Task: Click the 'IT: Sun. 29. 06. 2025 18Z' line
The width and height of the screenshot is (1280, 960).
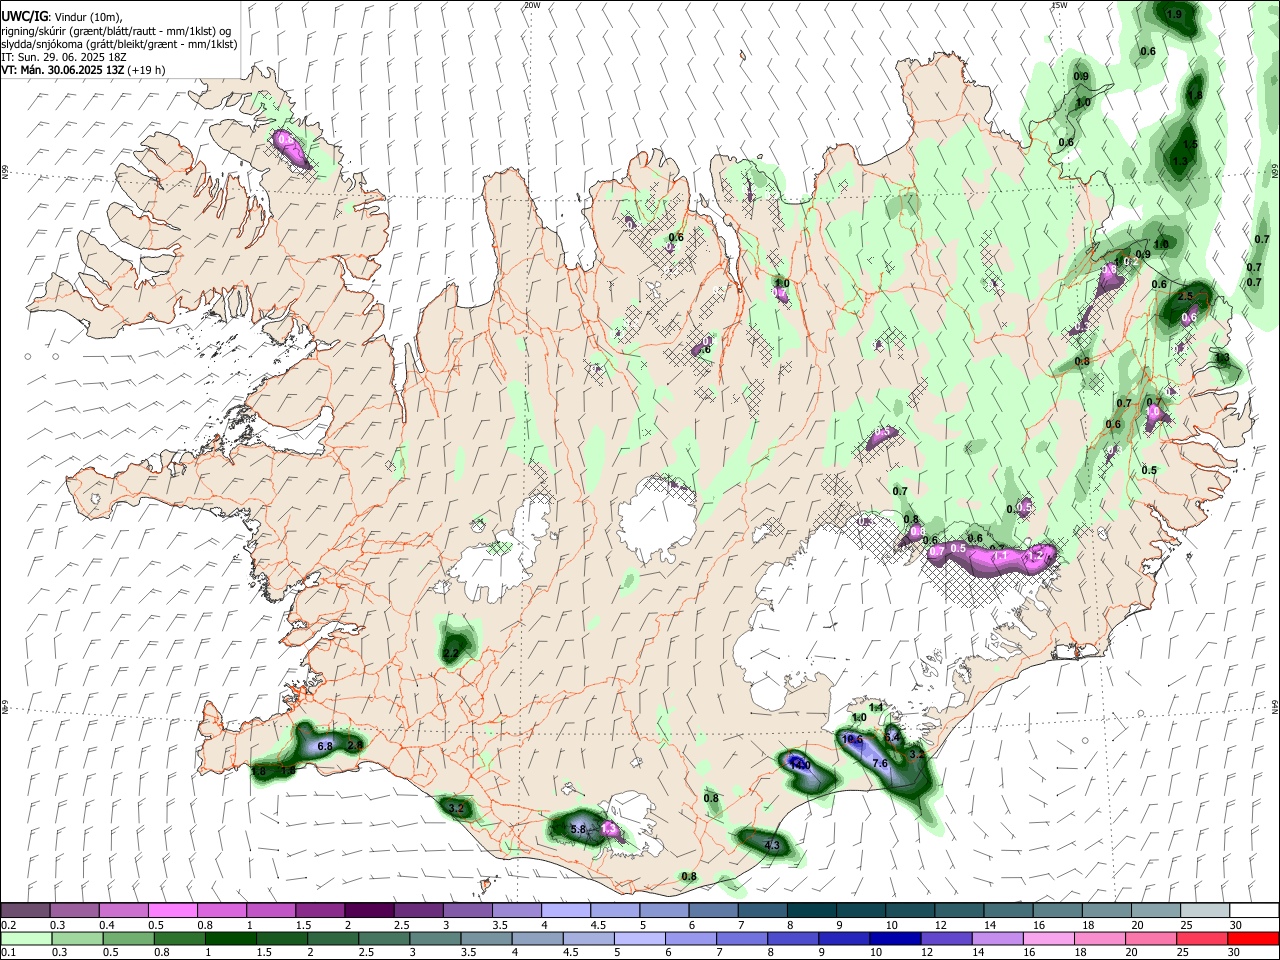Action: (x=66, y=57)
